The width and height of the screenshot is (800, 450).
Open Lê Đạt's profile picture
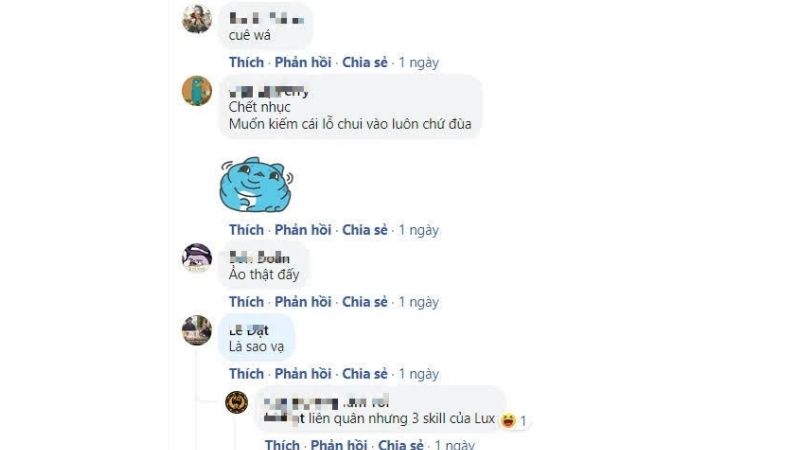(x=197, y=330)
